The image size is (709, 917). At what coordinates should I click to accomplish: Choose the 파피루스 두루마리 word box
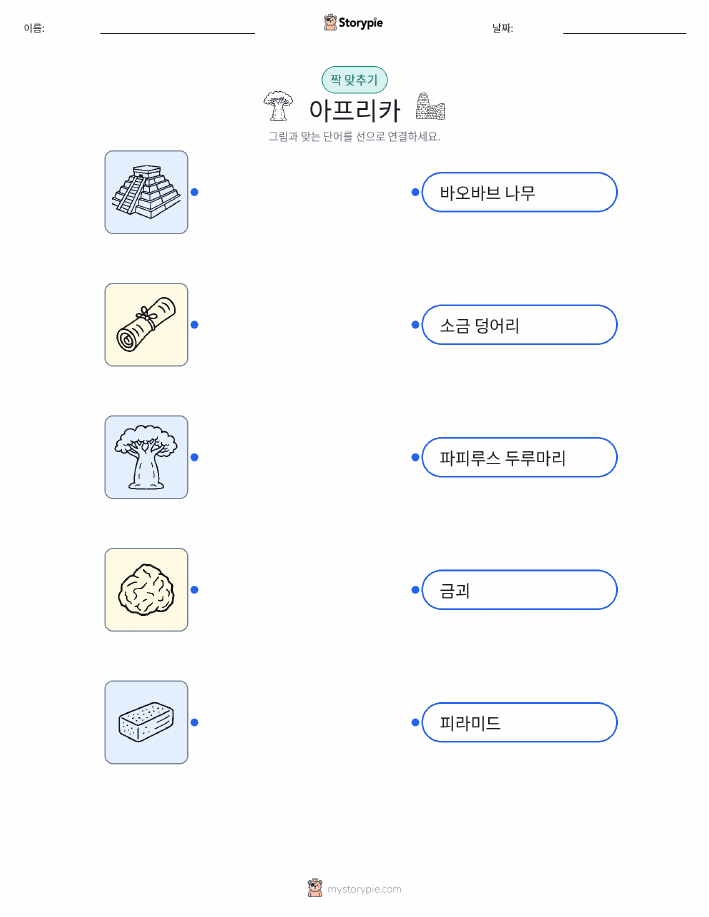(519, 457)
